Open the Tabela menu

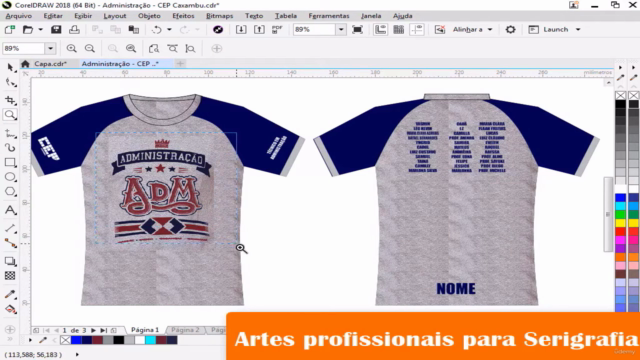286,16
